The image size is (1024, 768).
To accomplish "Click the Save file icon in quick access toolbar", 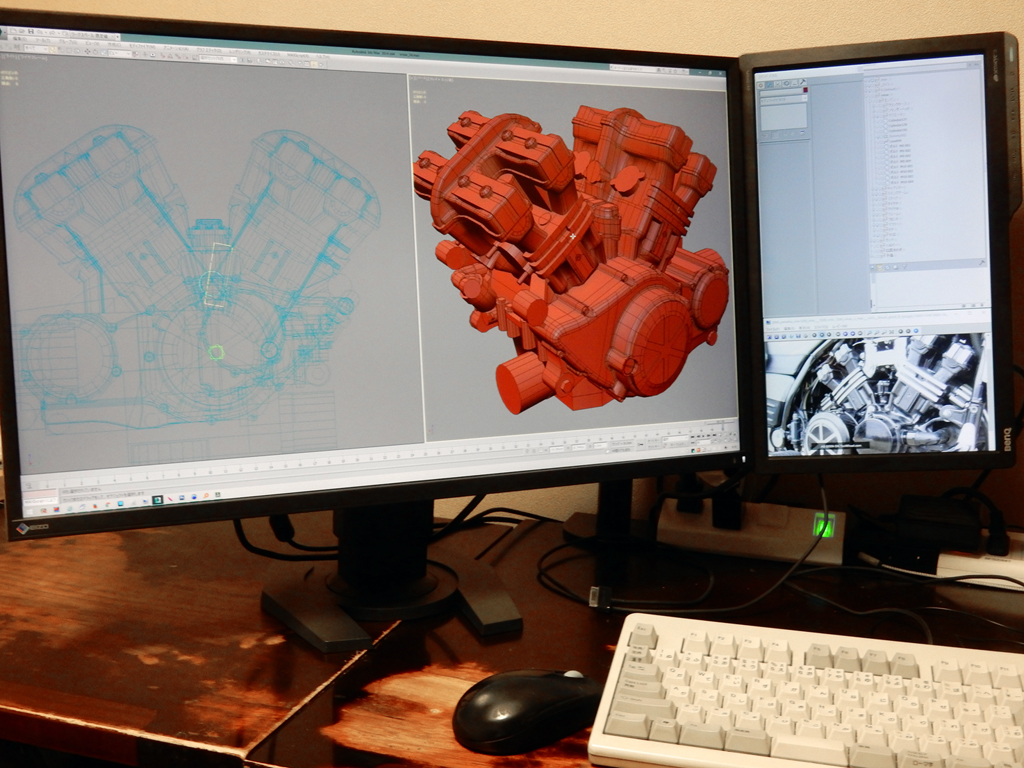I will point(31,31).
